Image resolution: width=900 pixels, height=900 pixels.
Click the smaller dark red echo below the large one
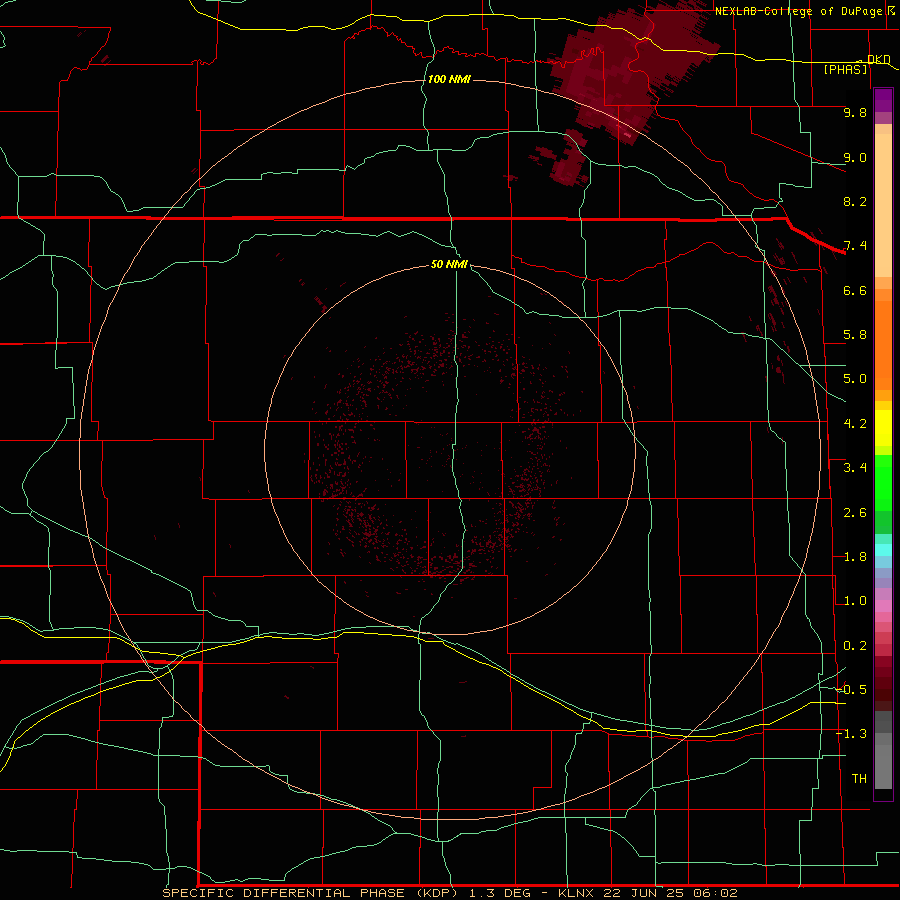point(565,160)
